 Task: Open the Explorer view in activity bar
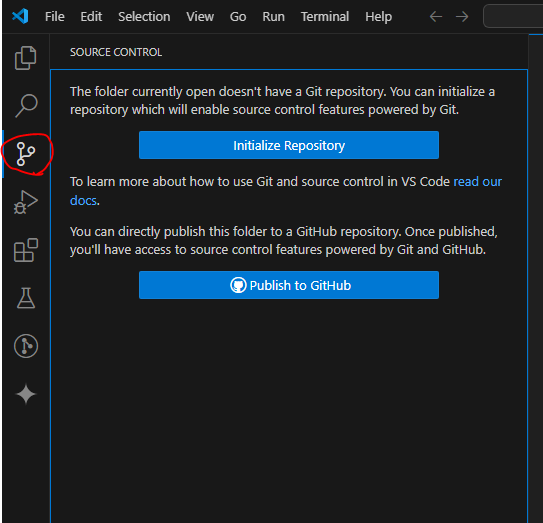tap(26, 58)
